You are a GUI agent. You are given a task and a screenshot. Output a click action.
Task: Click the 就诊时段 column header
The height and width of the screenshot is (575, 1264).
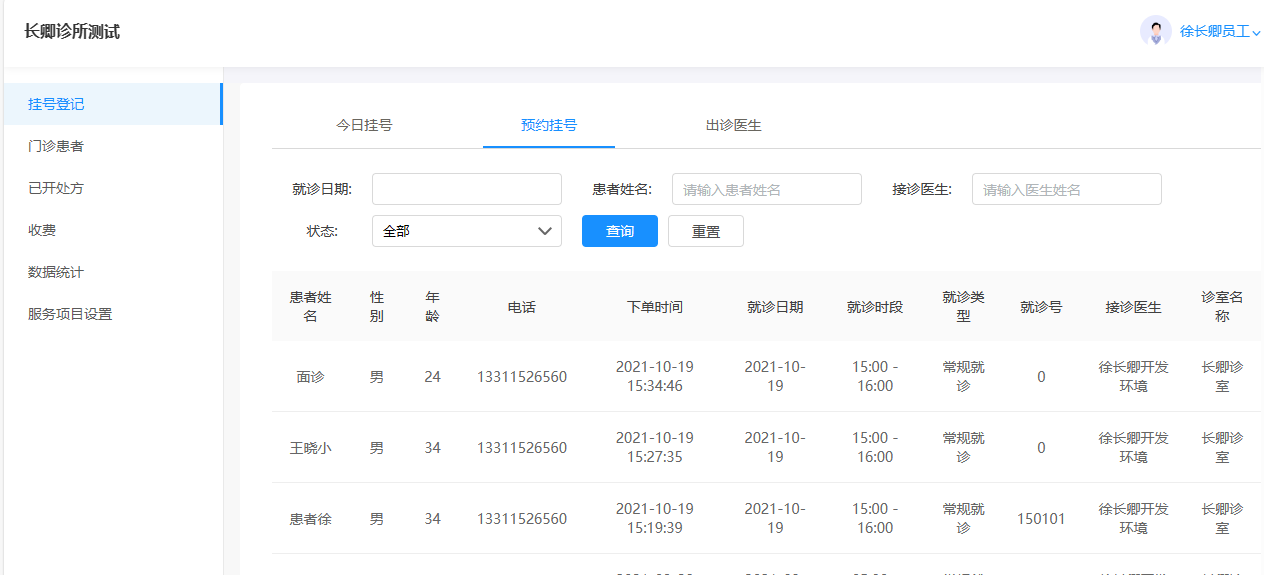point(875,307)
